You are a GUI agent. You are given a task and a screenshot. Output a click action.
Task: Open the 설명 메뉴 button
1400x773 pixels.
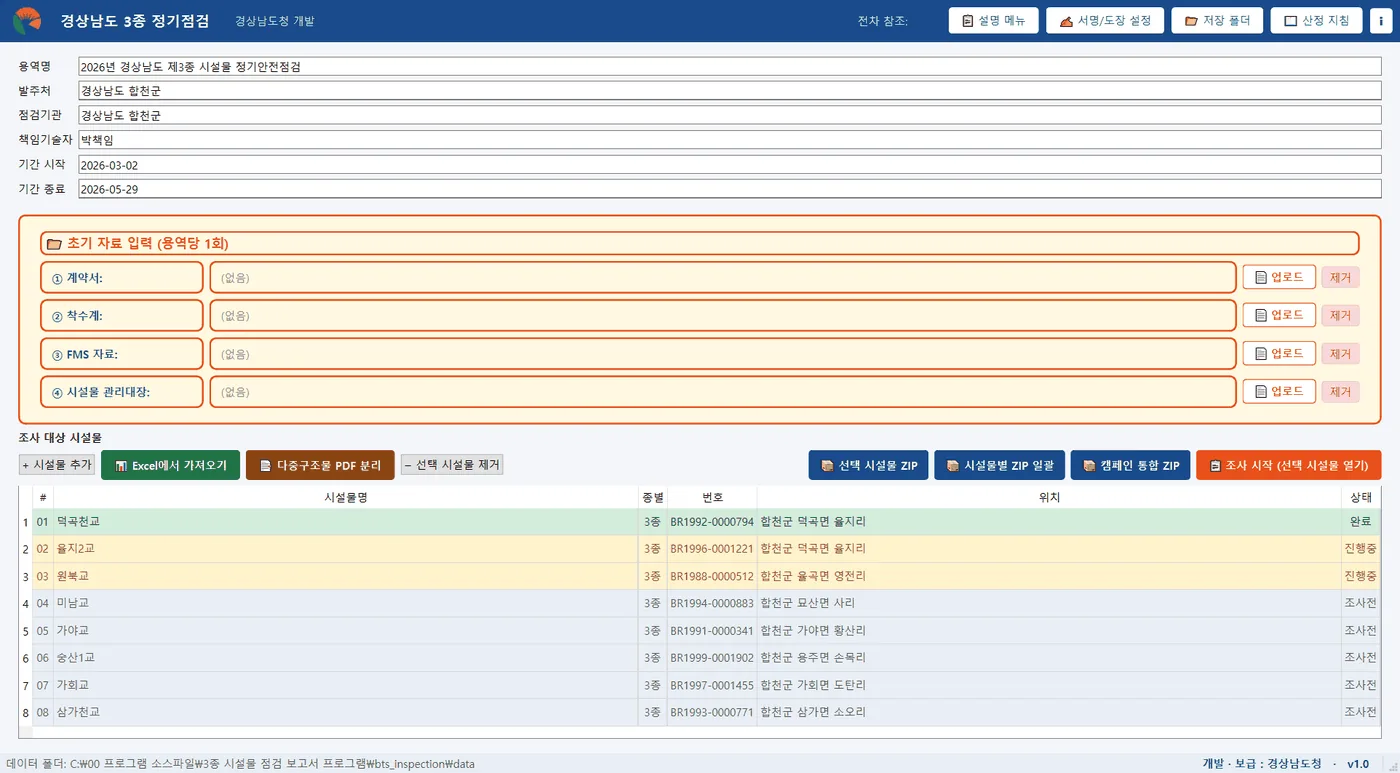[x=993, y=21]
